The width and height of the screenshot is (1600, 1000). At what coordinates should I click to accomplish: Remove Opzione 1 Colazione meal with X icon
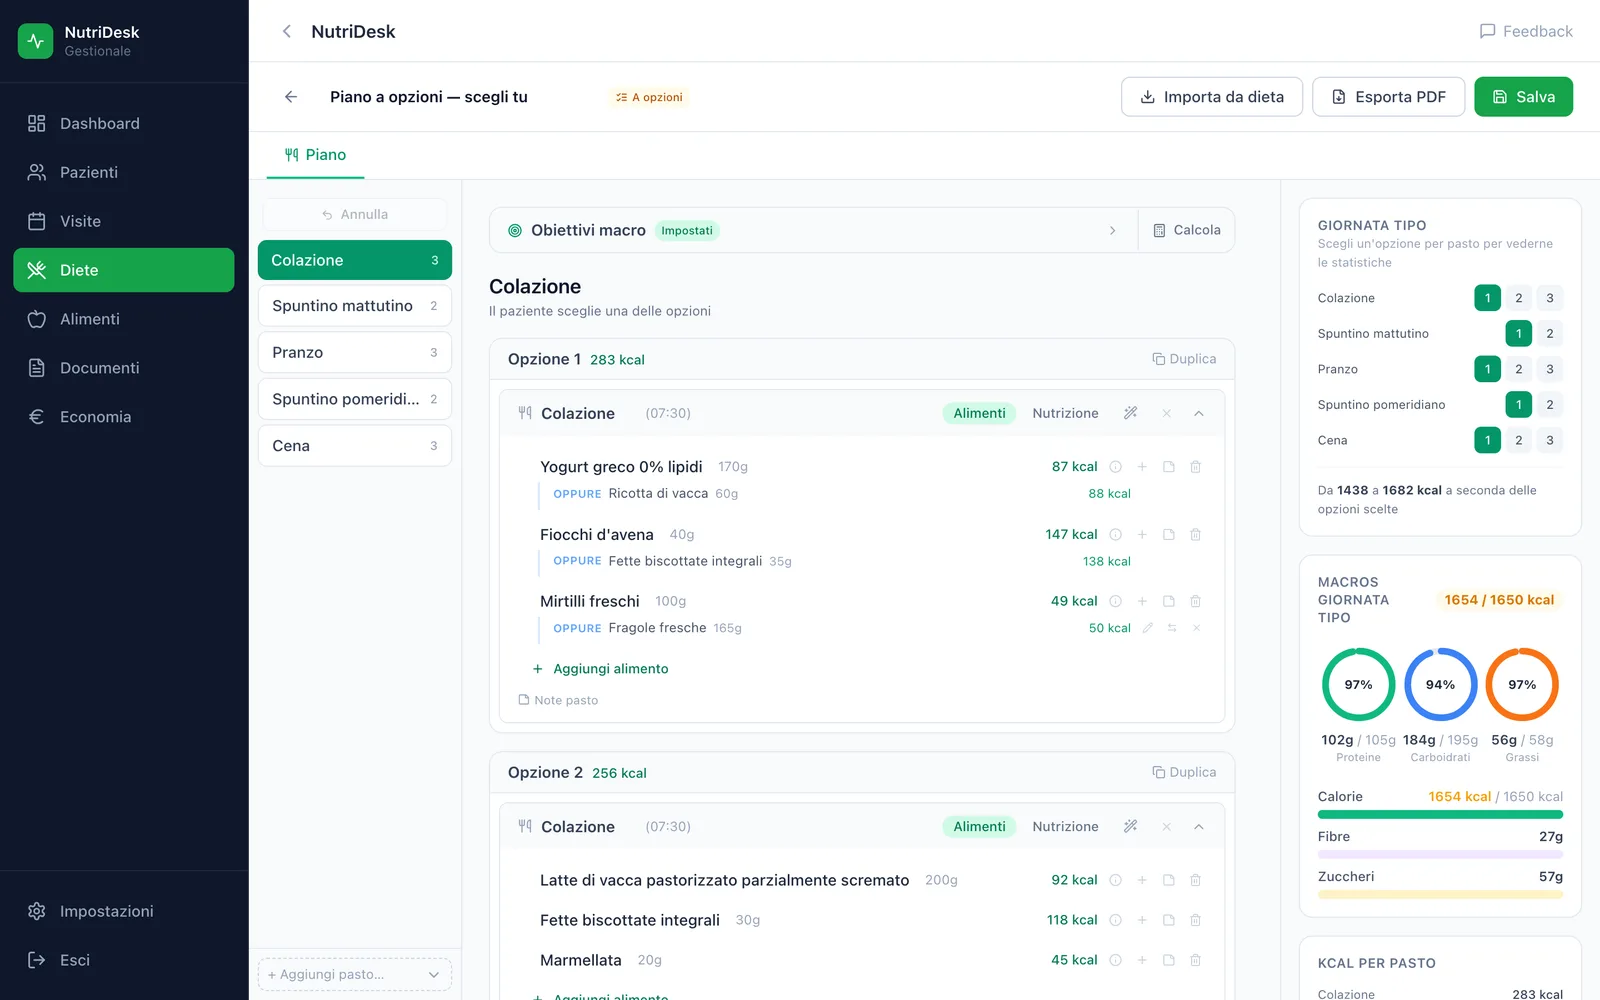[x=1166, y=413]
